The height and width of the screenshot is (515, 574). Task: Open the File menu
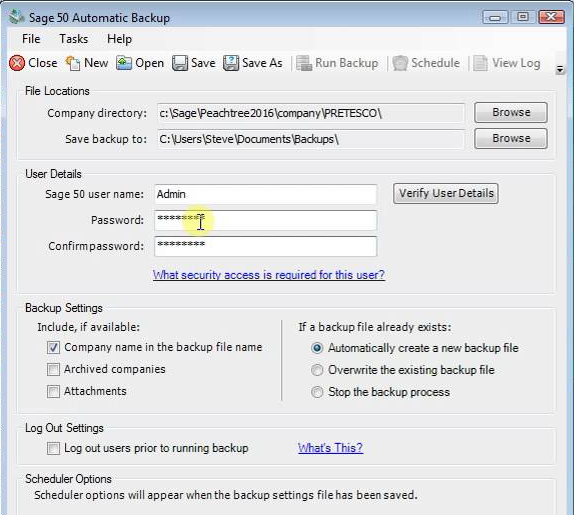(x=31, y=39)
